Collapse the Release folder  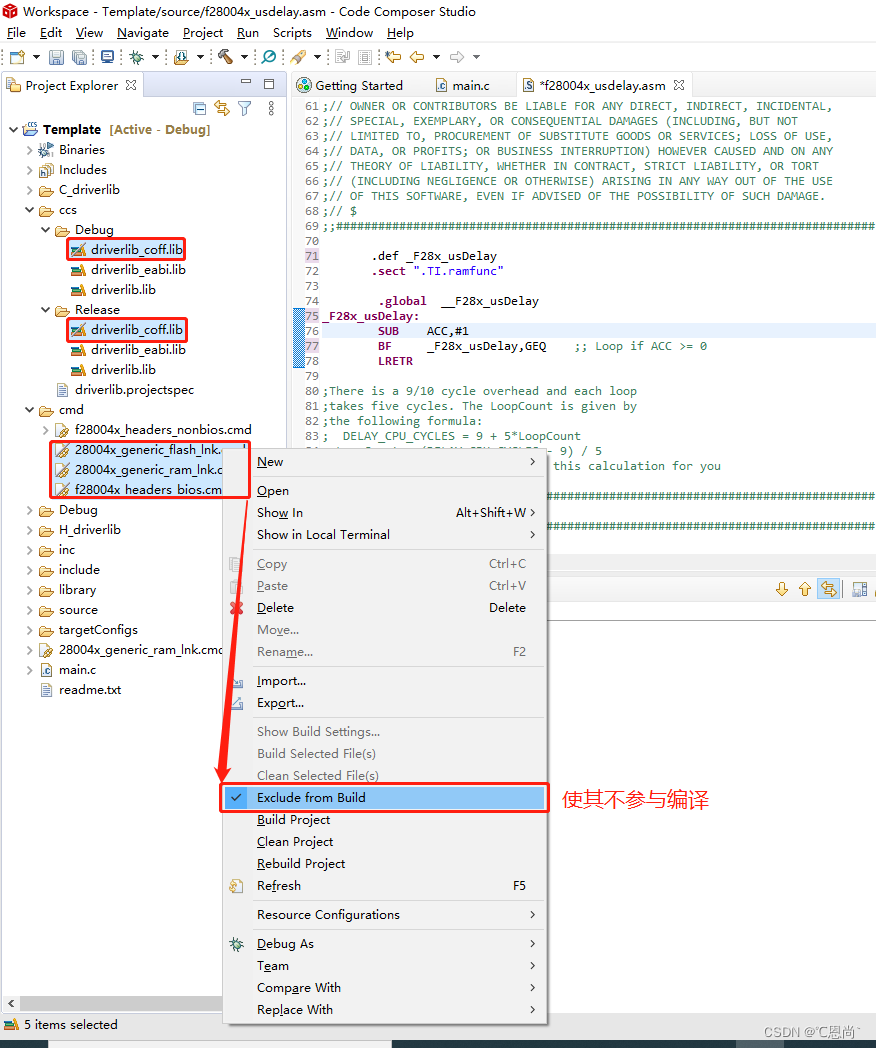(x=45, y=310)
